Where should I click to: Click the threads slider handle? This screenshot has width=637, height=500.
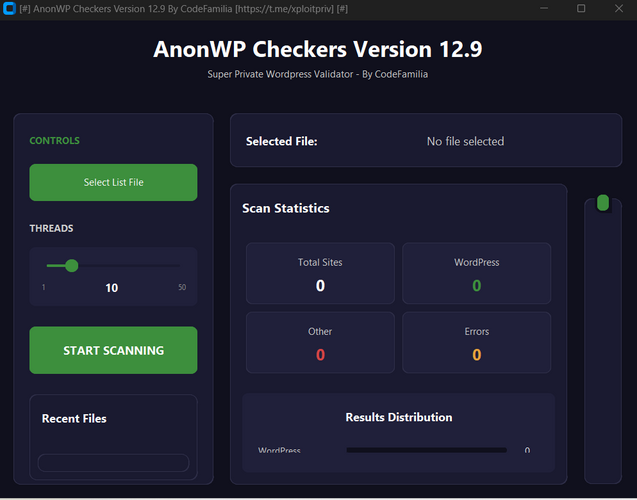(x=72, y=266)
